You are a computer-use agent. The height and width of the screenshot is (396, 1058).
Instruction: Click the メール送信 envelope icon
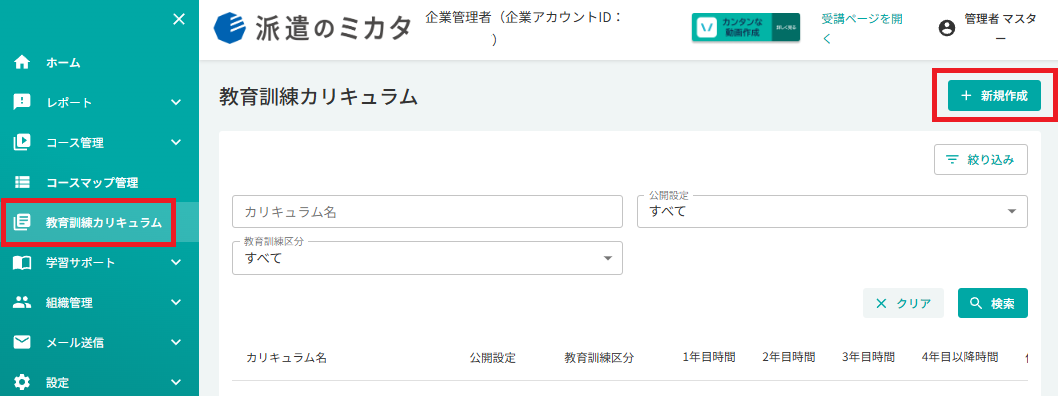click(x=22, y=342)
